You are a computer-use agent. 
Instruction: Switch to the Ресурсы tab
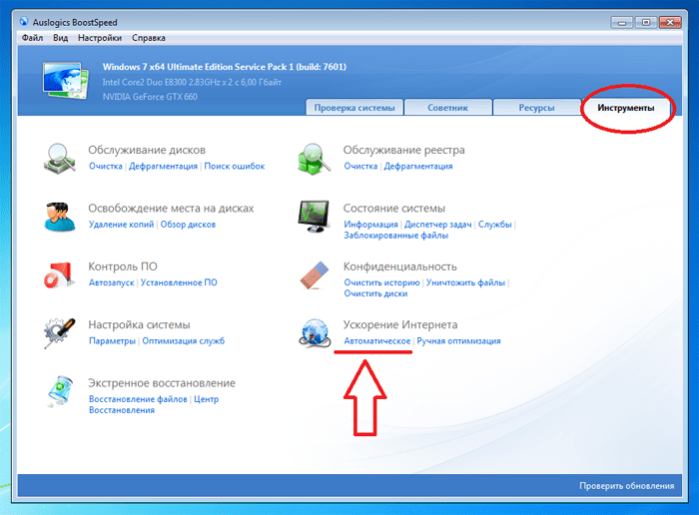536,107
